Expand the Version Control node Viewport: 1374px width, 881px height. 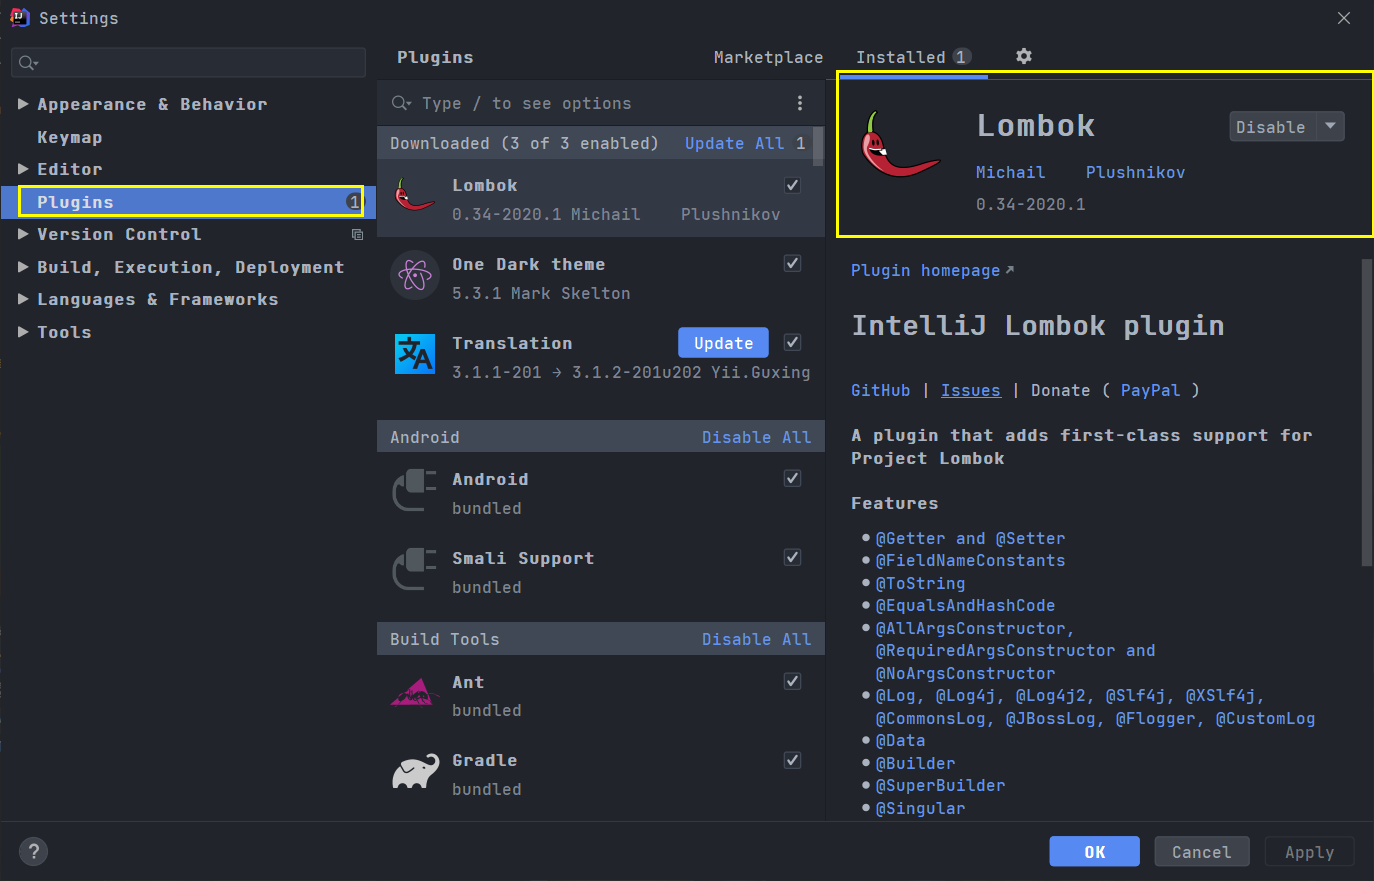click(x=23, y=234)
